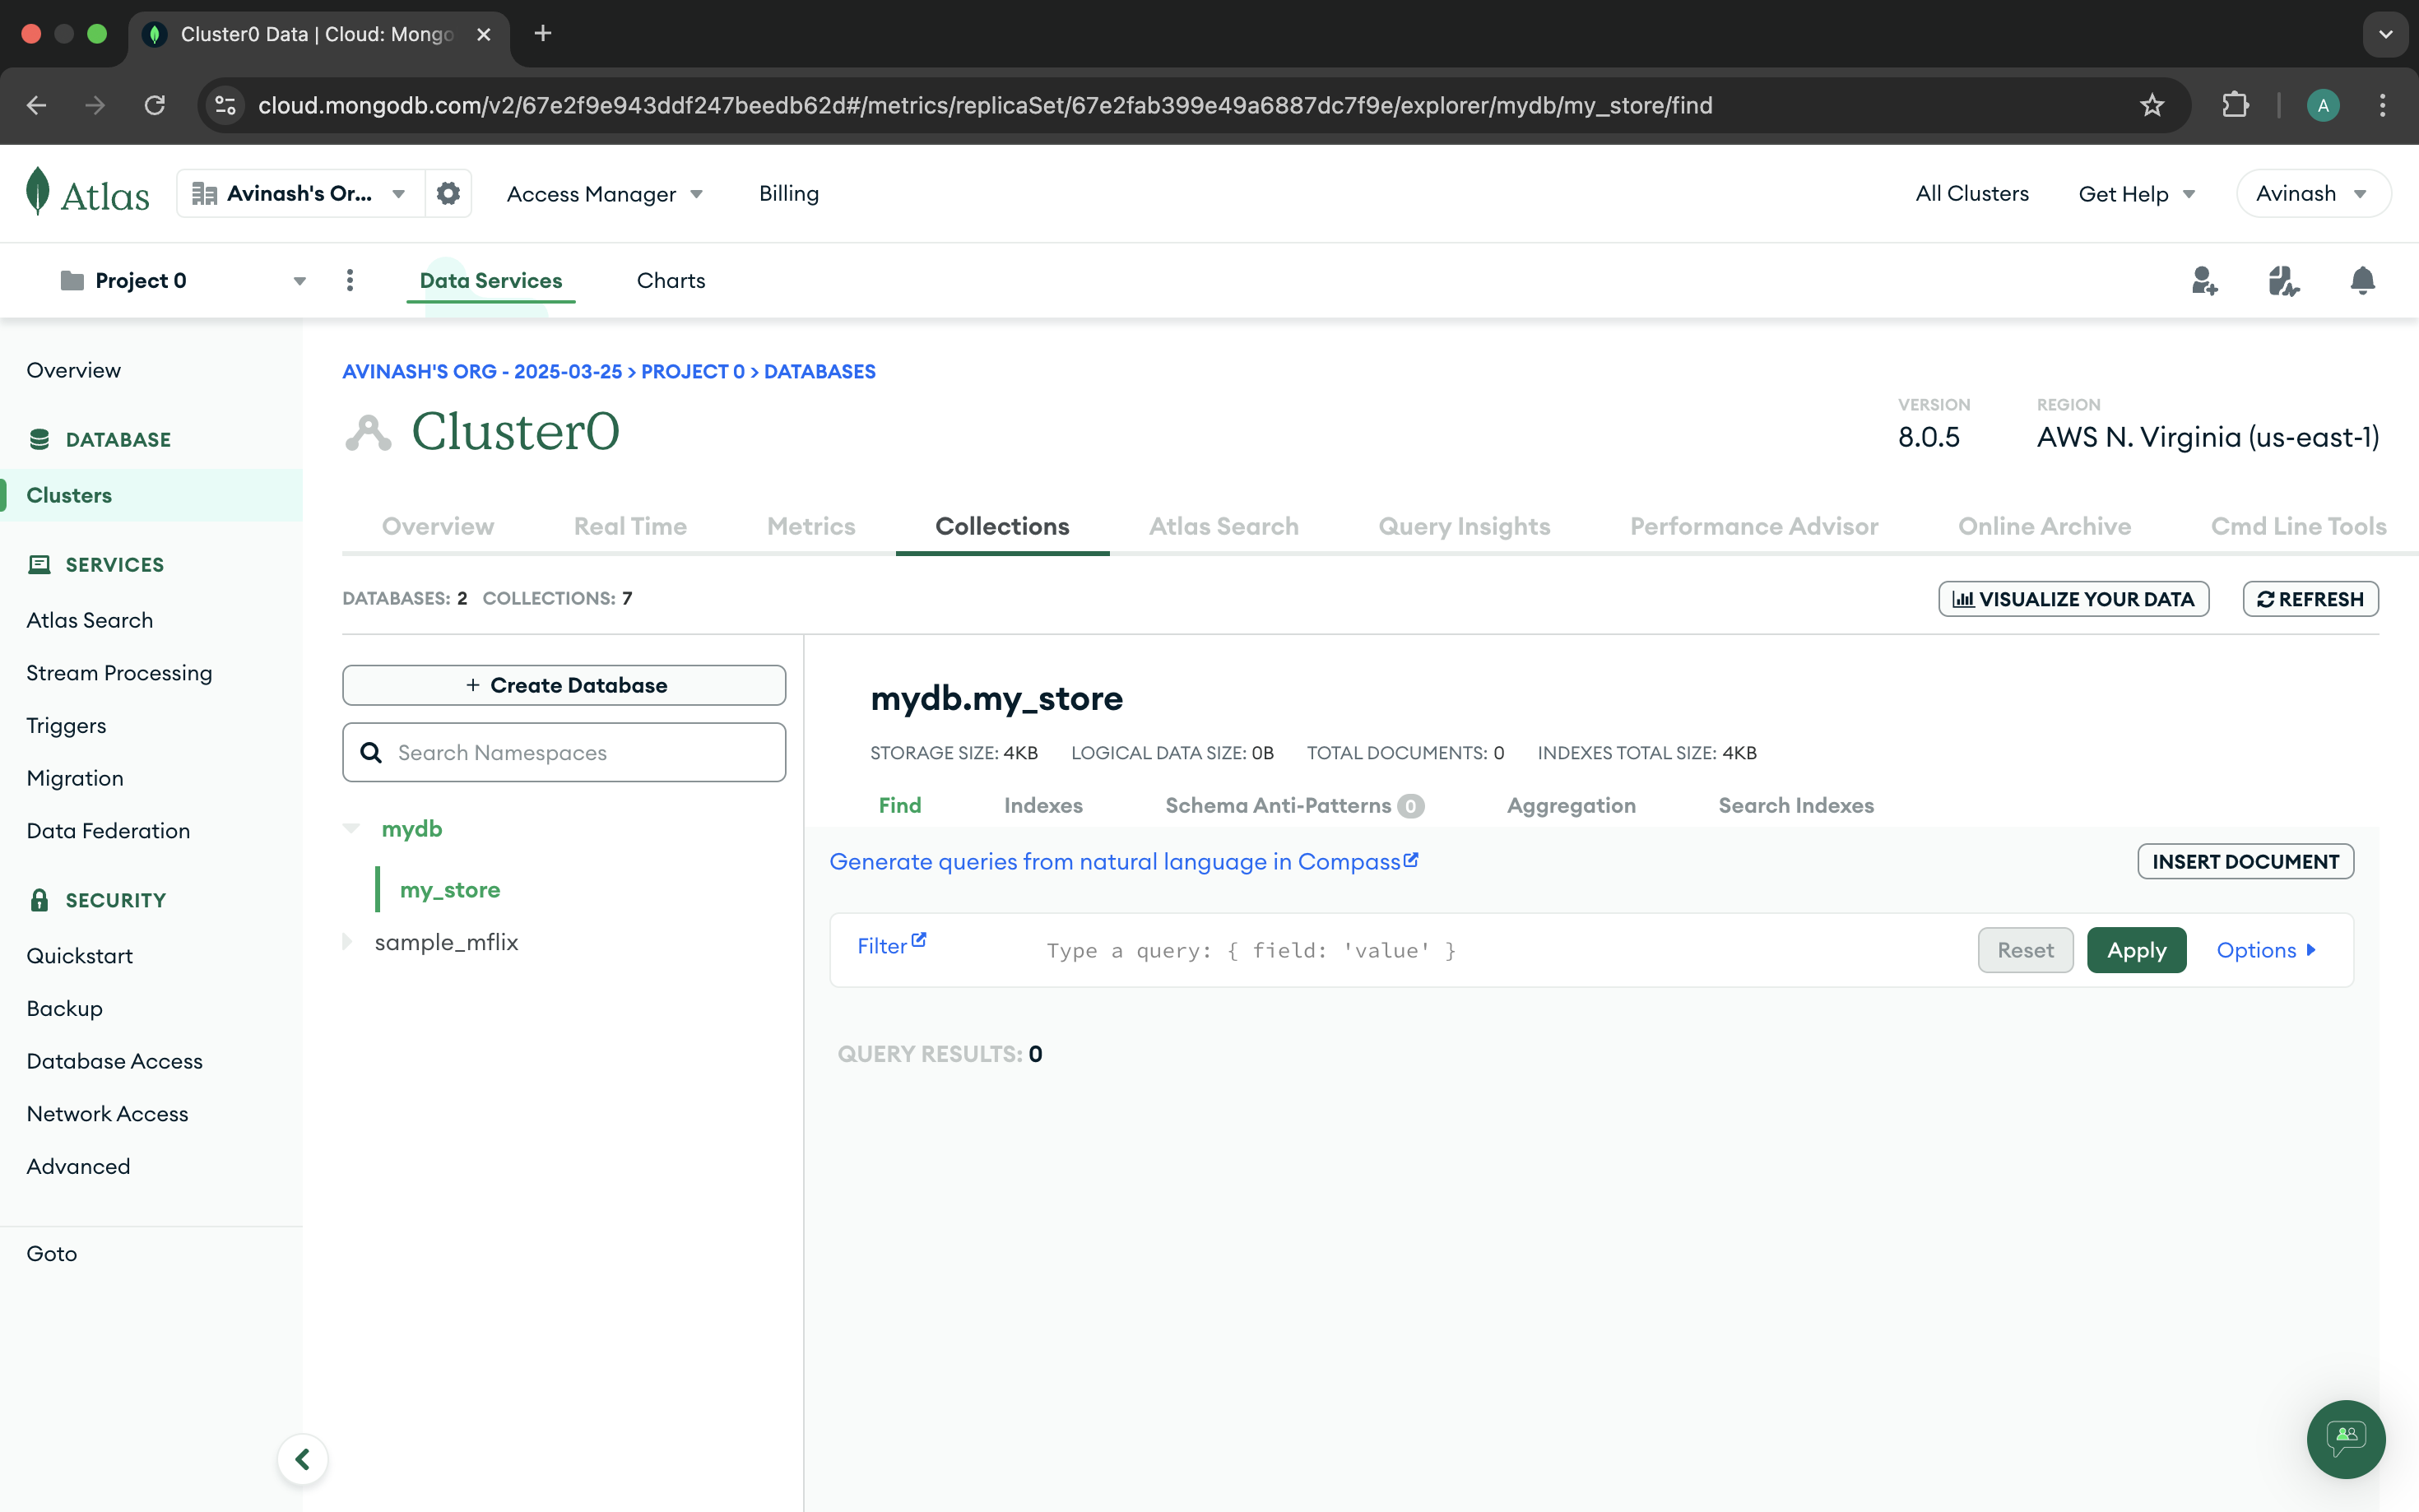Open the Metrics cluster tab
Viewport: 2419px width, 1512px height.
(811, 526)
